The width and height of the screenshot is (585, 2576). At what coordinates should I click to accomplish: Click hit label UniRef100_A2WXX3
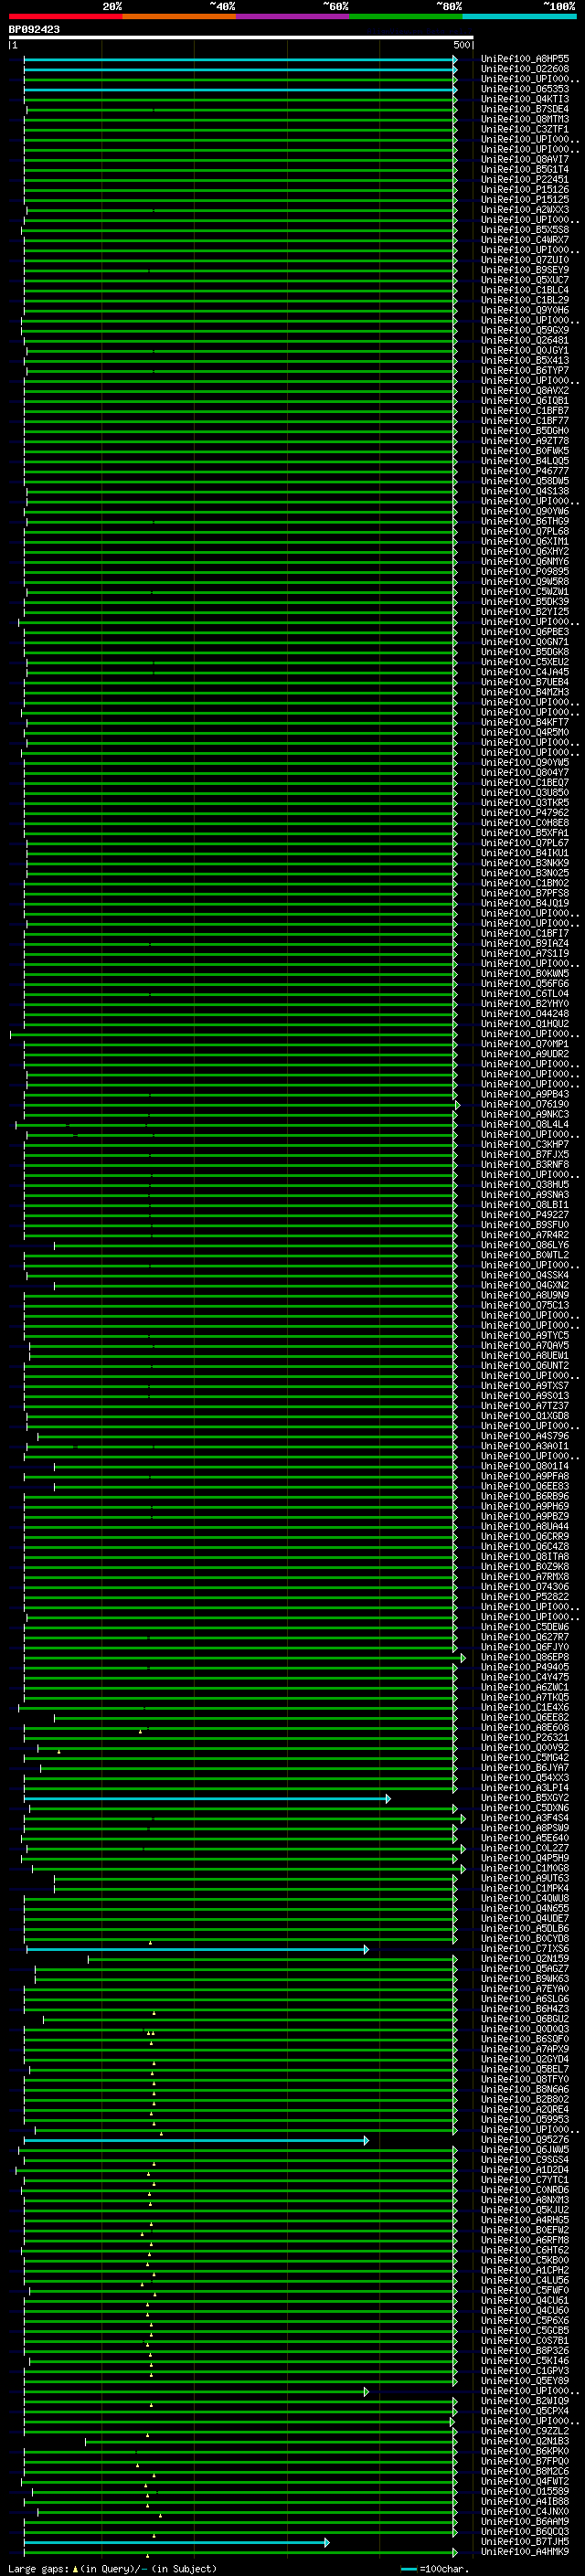click(525, 210)
